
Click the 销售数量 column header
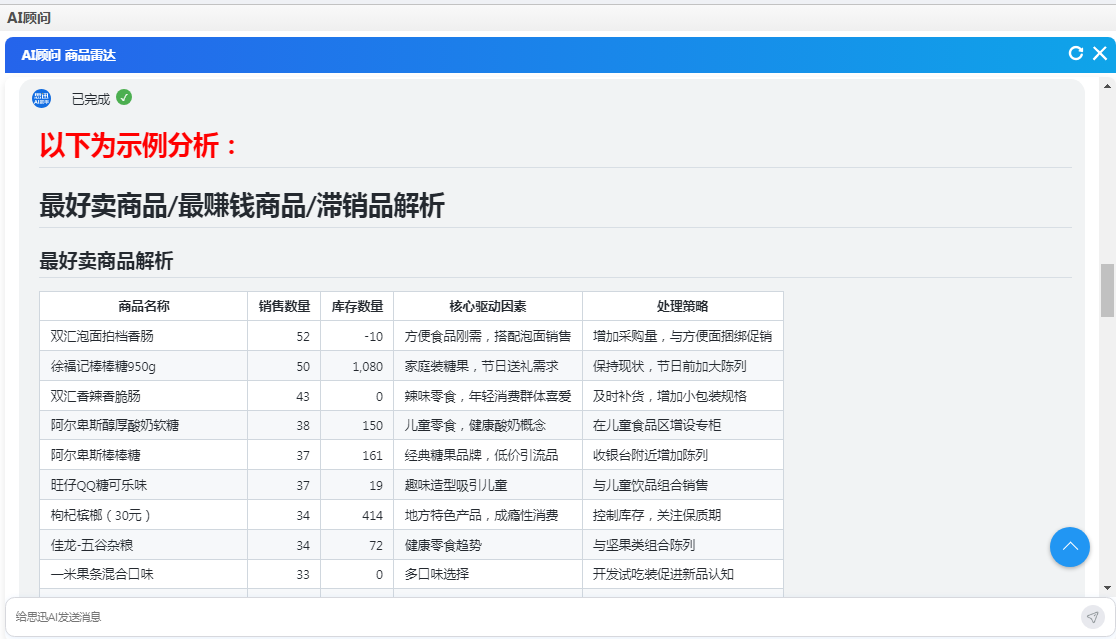(284, 306)
